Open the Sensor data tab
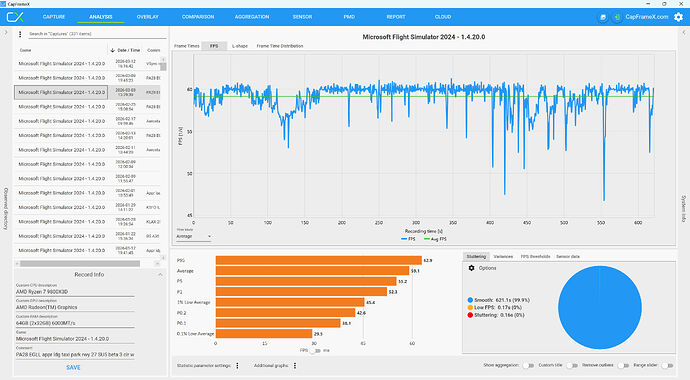 pyautogui.click(x=568, y=256)
